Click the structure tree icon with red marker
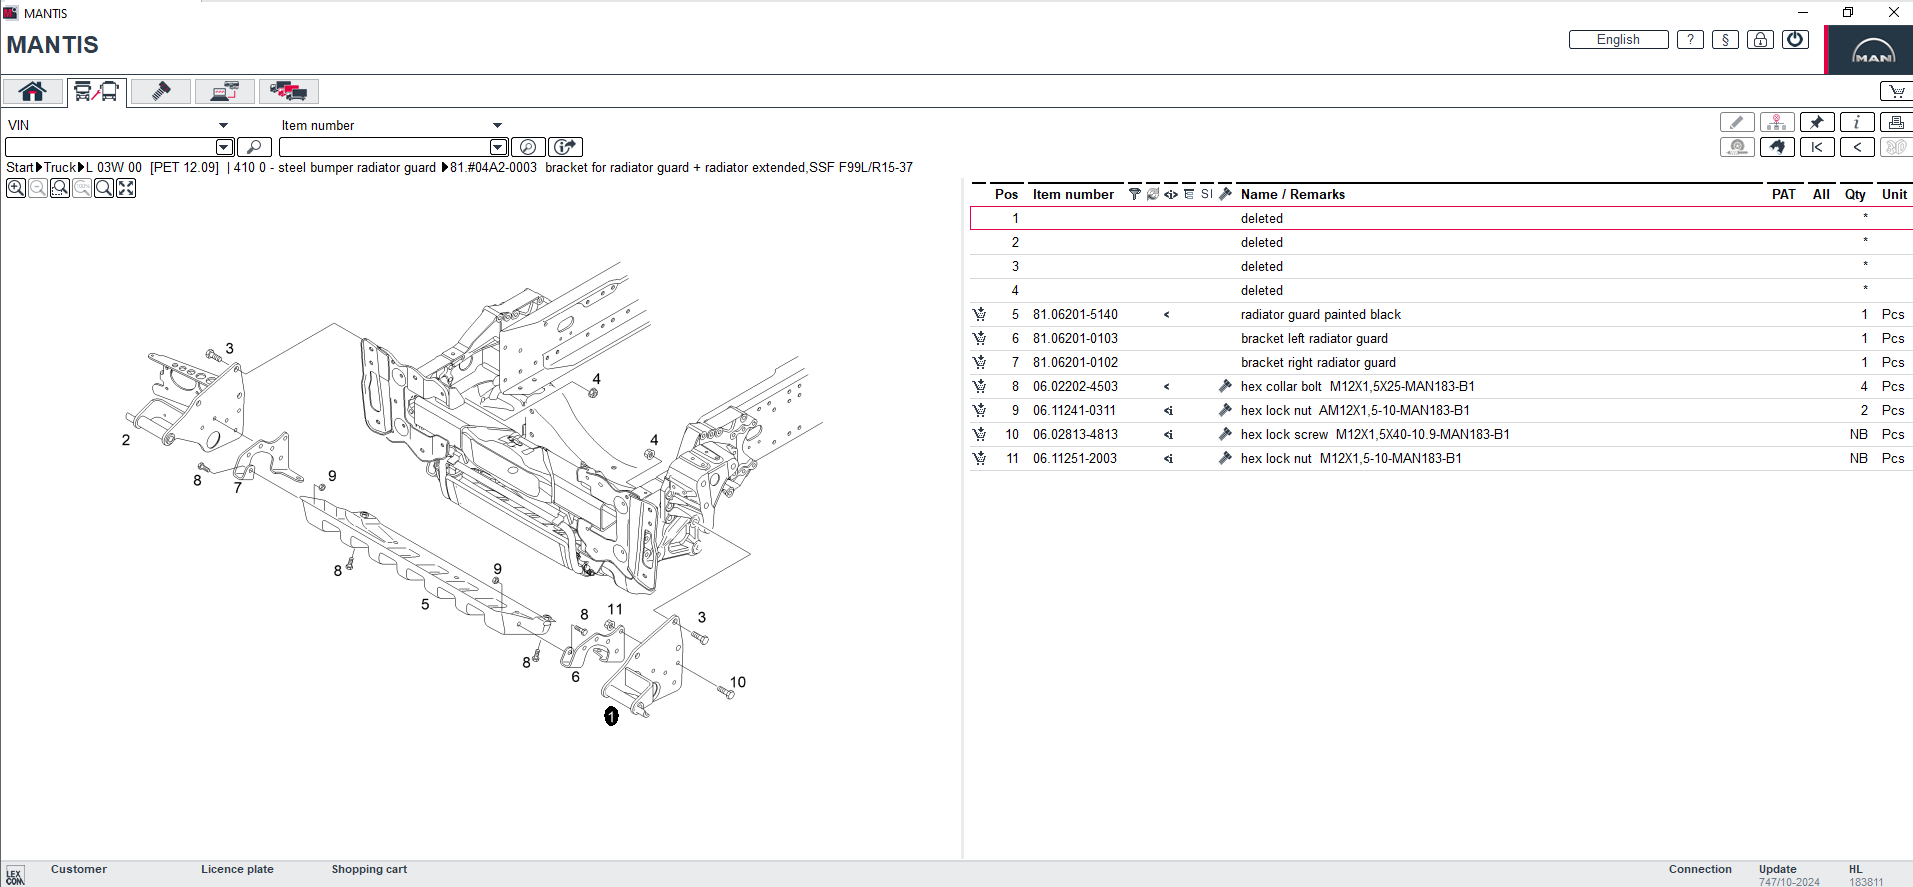The image size is (1913, 887). pos(1777,122)
